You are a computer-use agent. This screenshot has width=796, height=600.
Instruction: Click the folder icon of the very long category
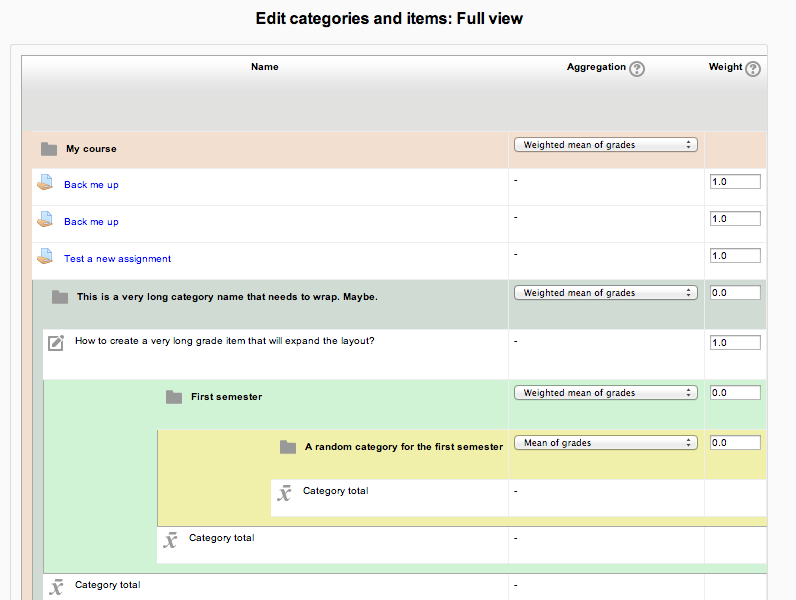pos(60,297)
